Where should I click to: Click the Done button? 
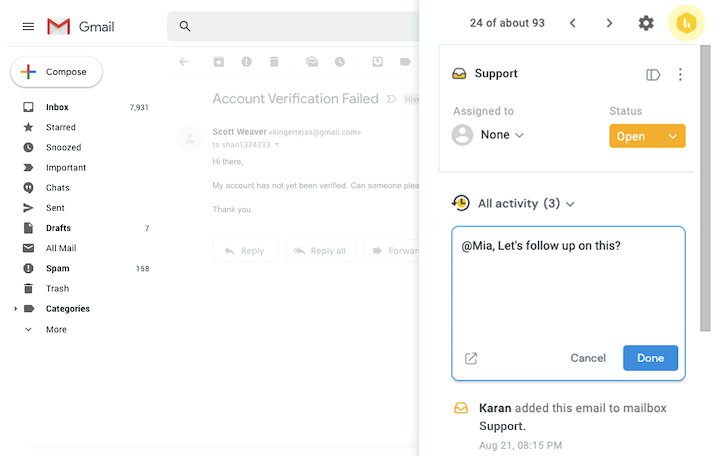pyautogui.click(x=650, y=358)
